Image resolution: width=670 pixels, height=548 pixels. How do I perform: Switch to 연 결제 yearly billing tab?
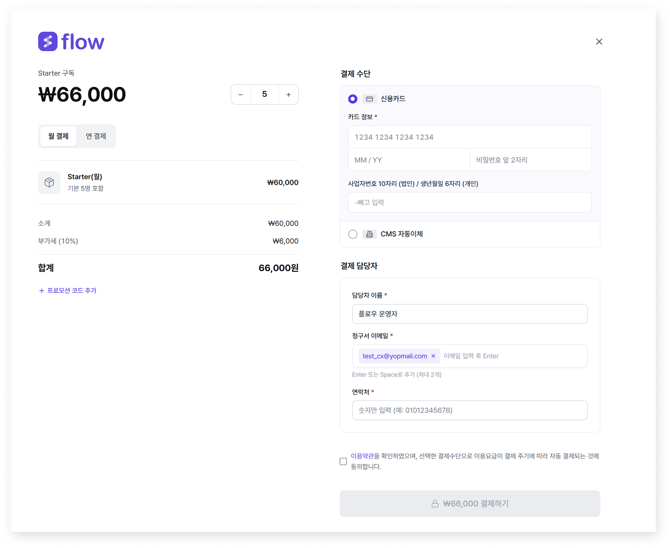96,136
